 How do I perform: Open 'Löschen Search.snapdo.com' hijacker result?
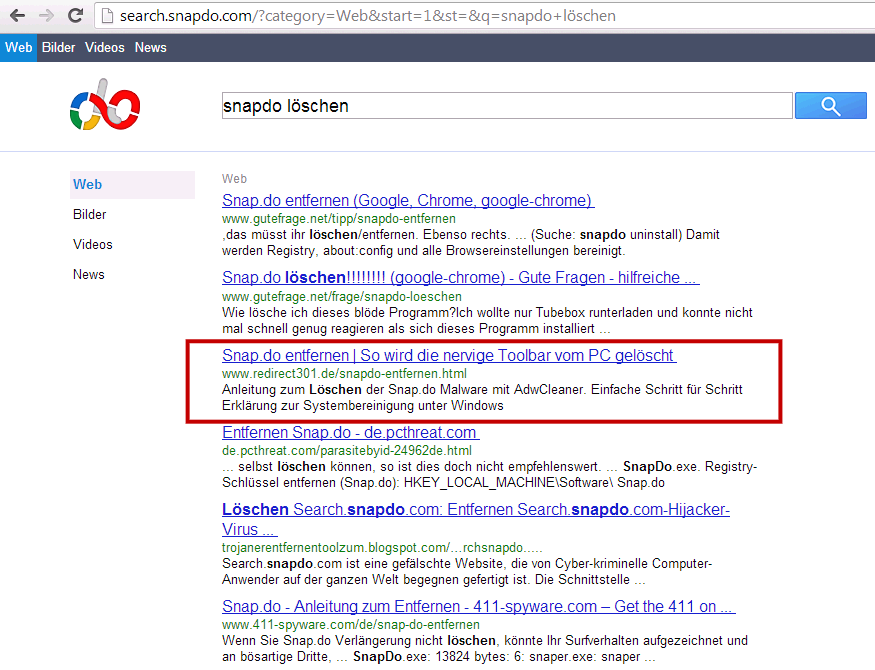click(x=475, y=519)
